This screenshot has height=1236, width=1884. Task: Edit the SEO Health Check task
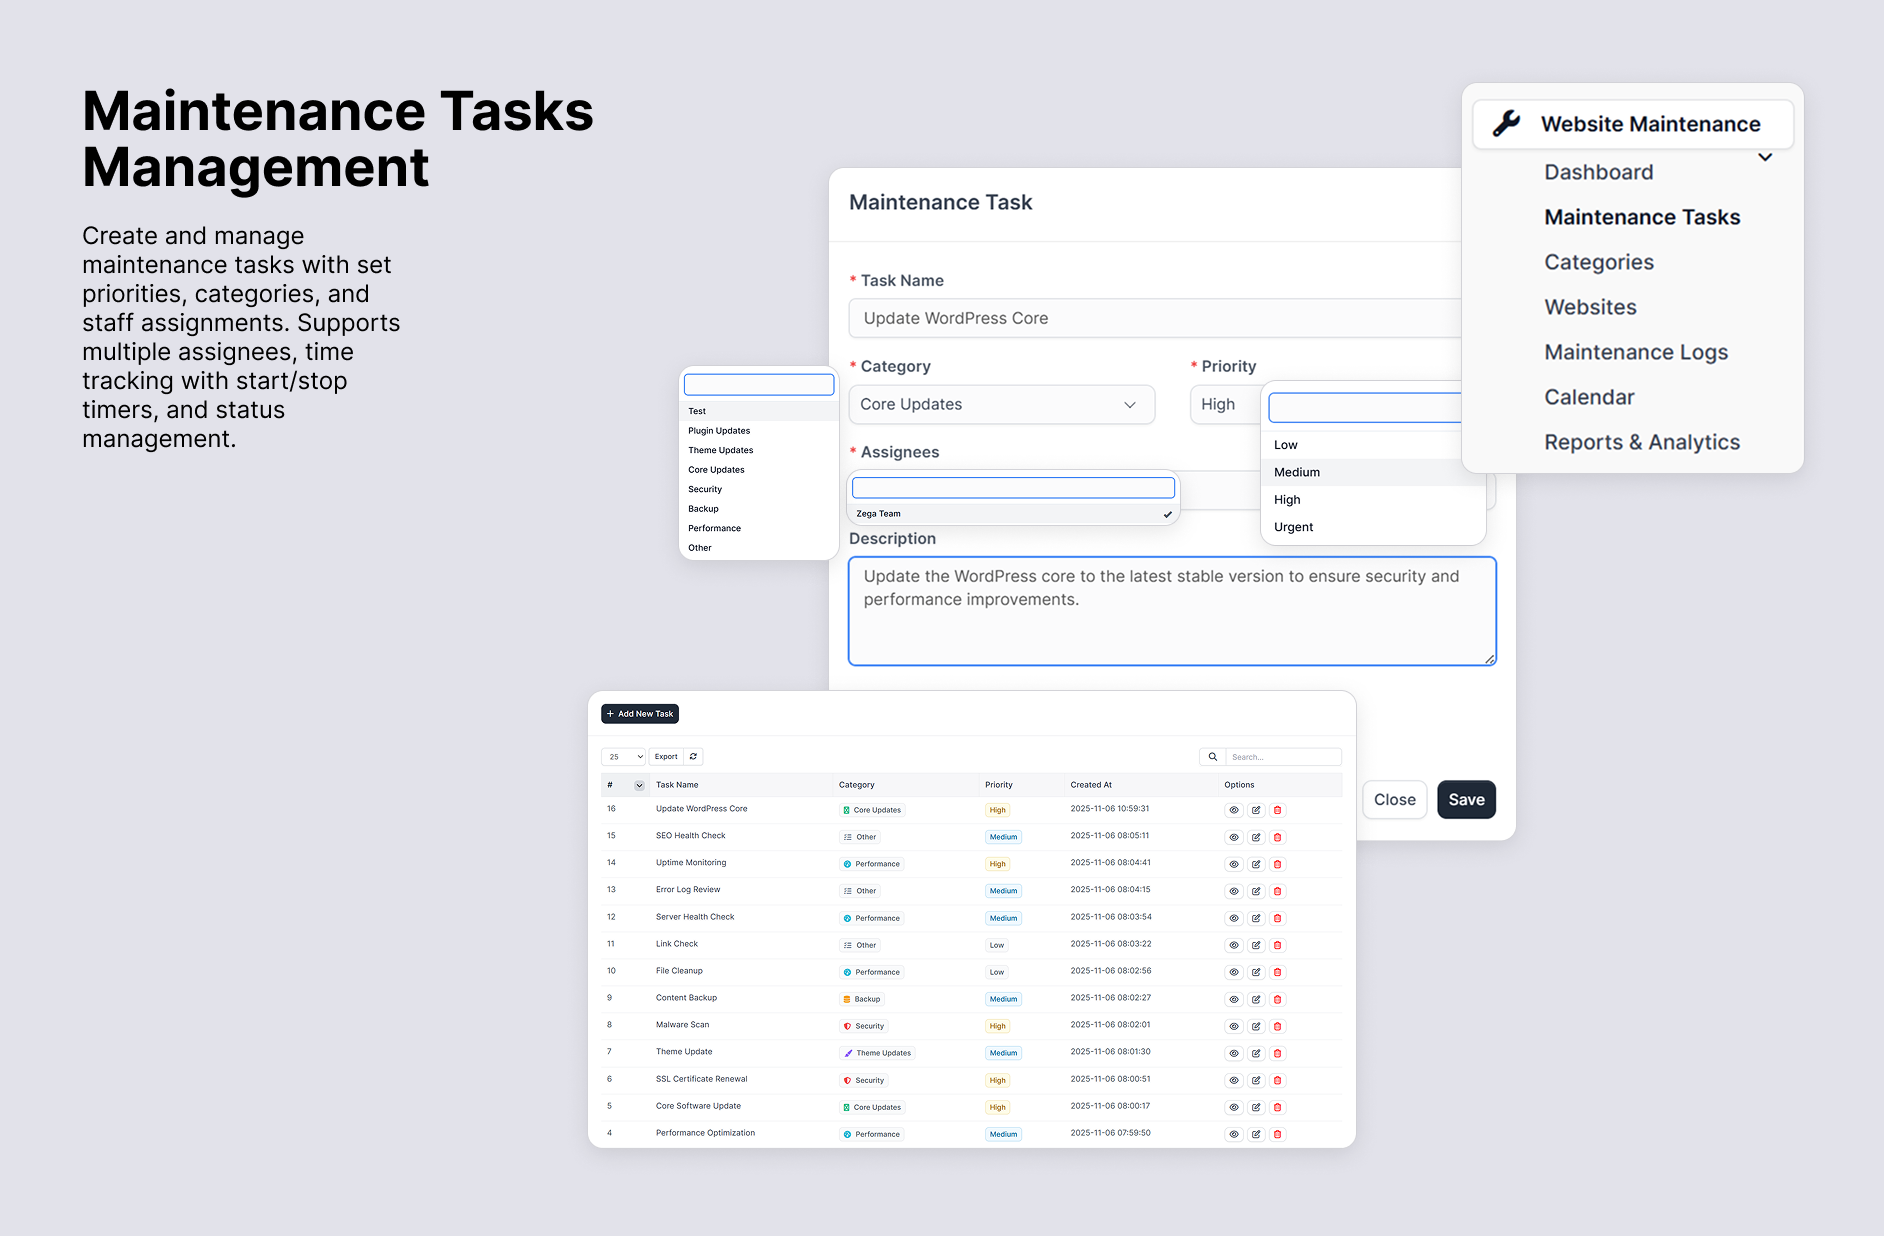coord(1255,837)
